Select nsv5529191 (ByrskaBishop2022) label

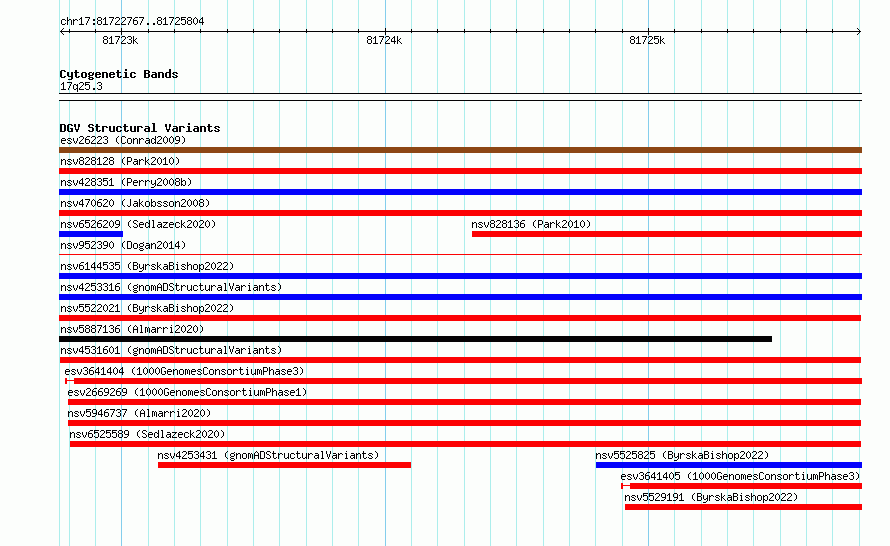(x=711, y=497)
